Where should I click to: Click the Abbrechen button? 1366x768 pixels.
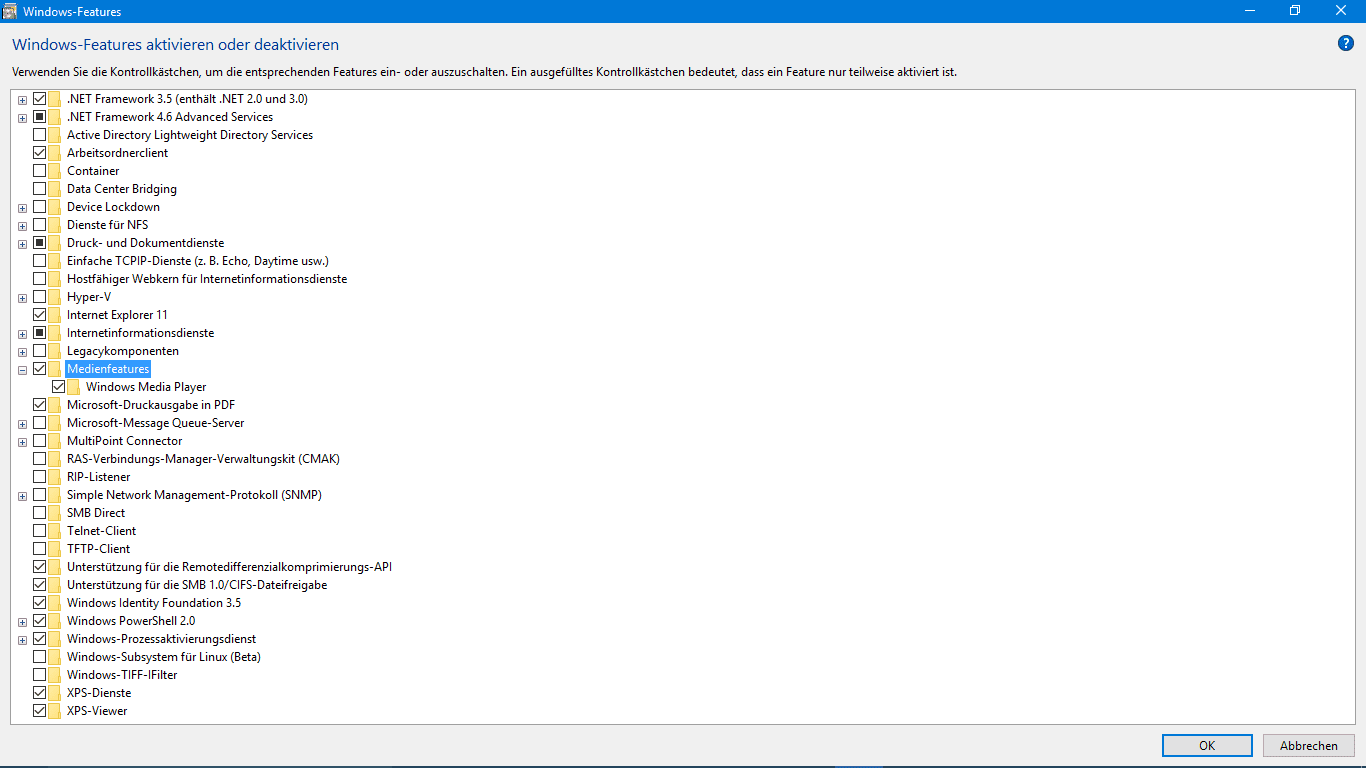point(1309,746)
